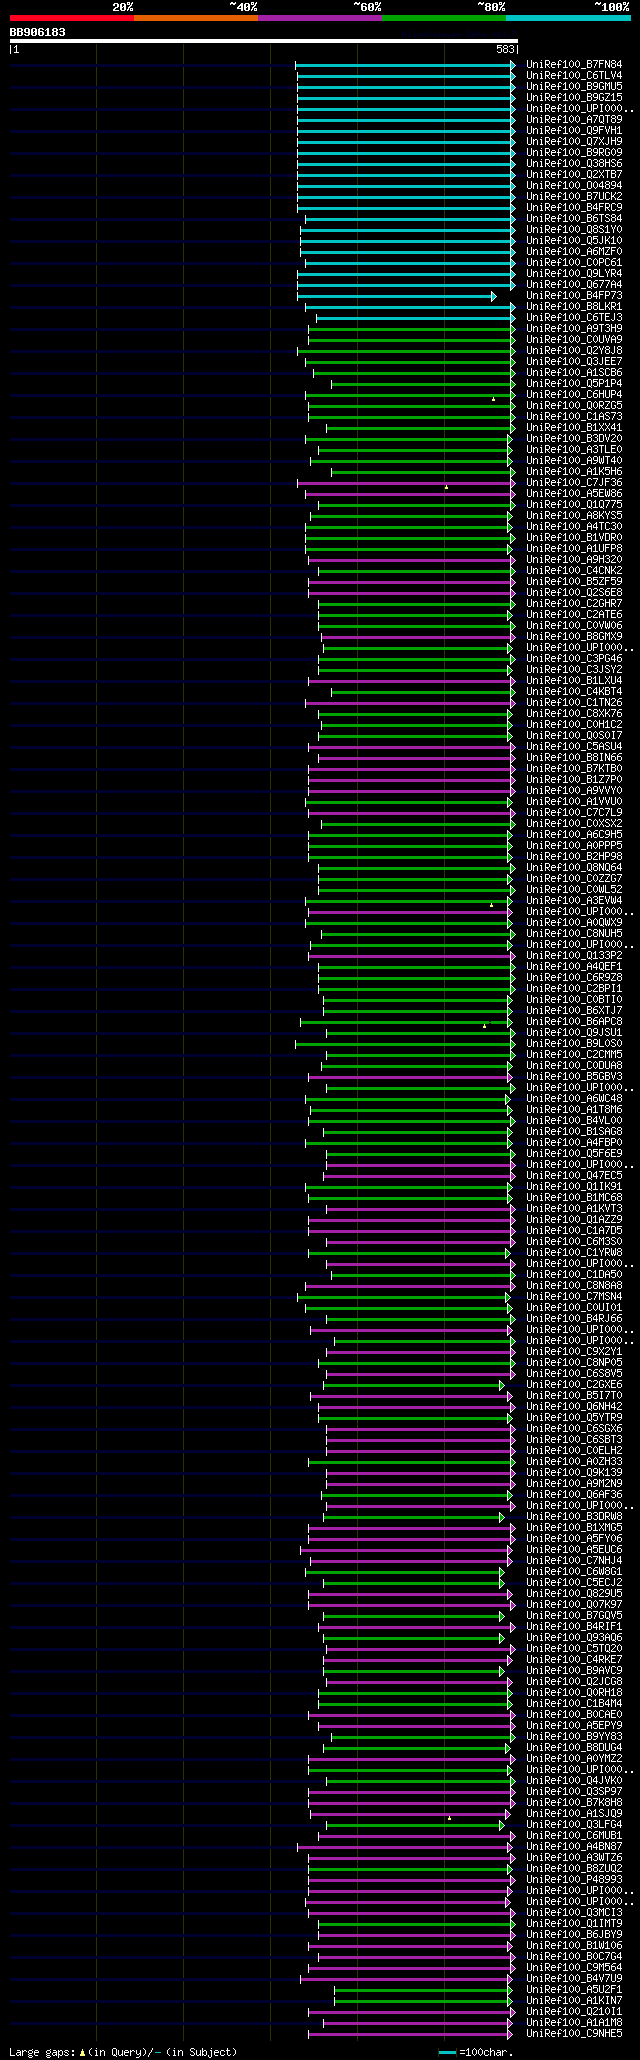Open hit UniRef100_B9GZ15

pyautogui.click(x=574, y=98)
